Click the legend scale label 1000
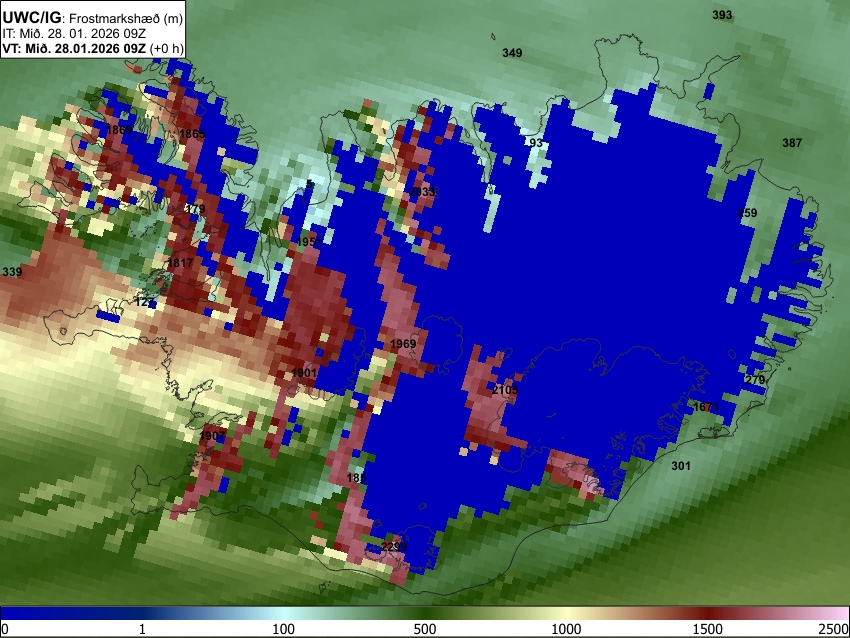 pos(566,630)
